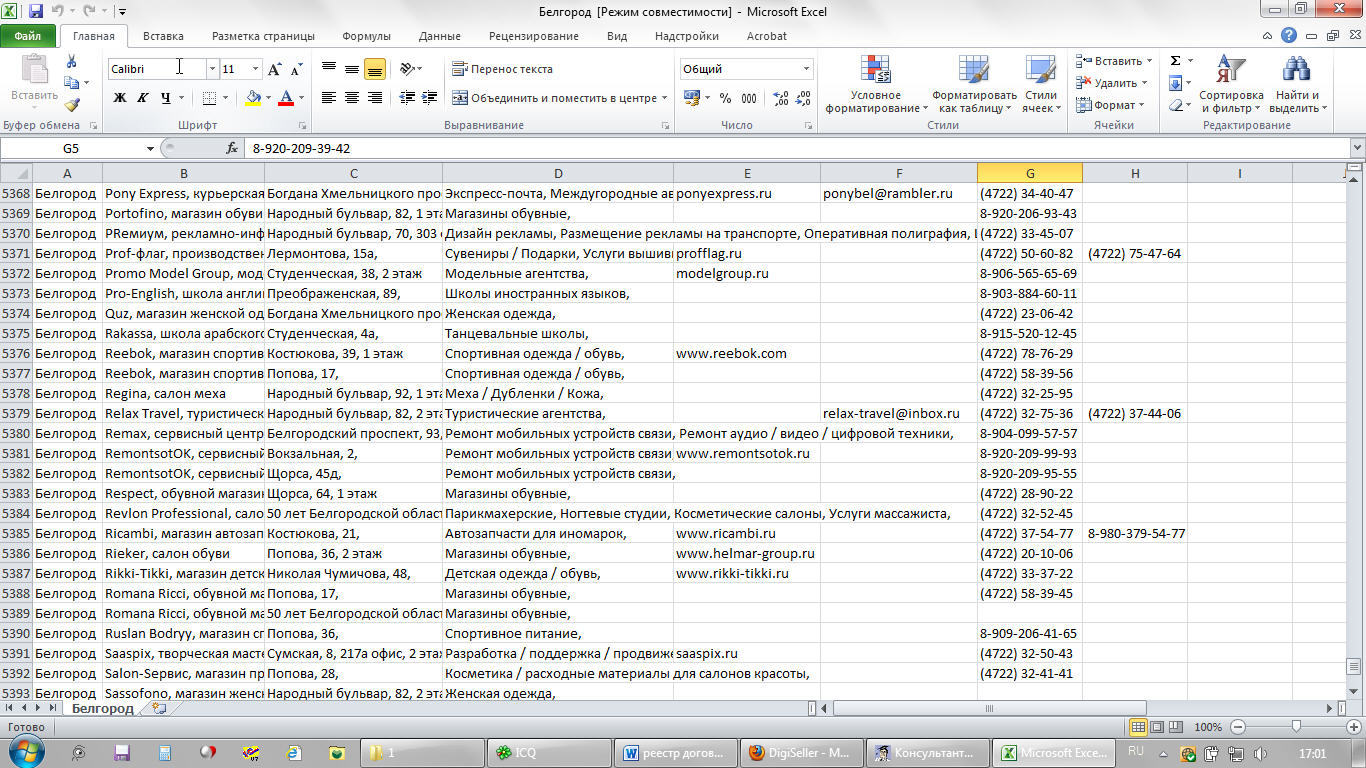Insert AutoSum sigma function
The image size is (1366, 768).
coord(1176,61)
